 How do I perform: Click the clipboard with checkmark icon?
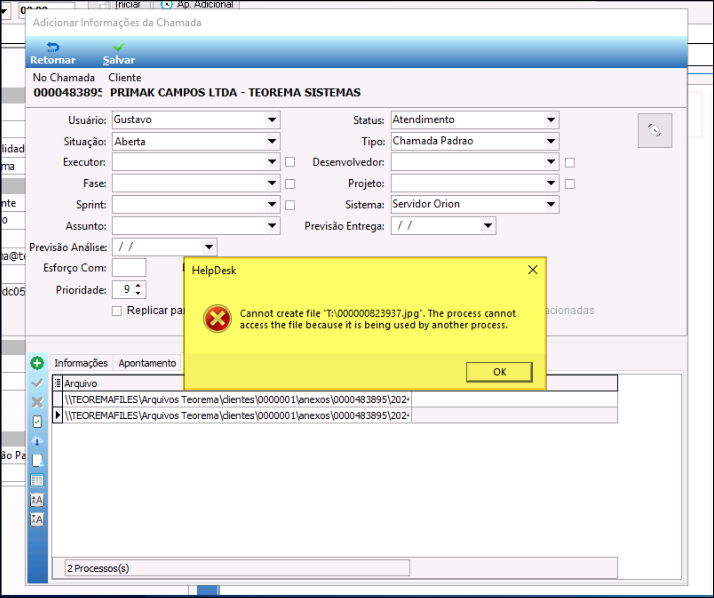[x=37, y=422]
